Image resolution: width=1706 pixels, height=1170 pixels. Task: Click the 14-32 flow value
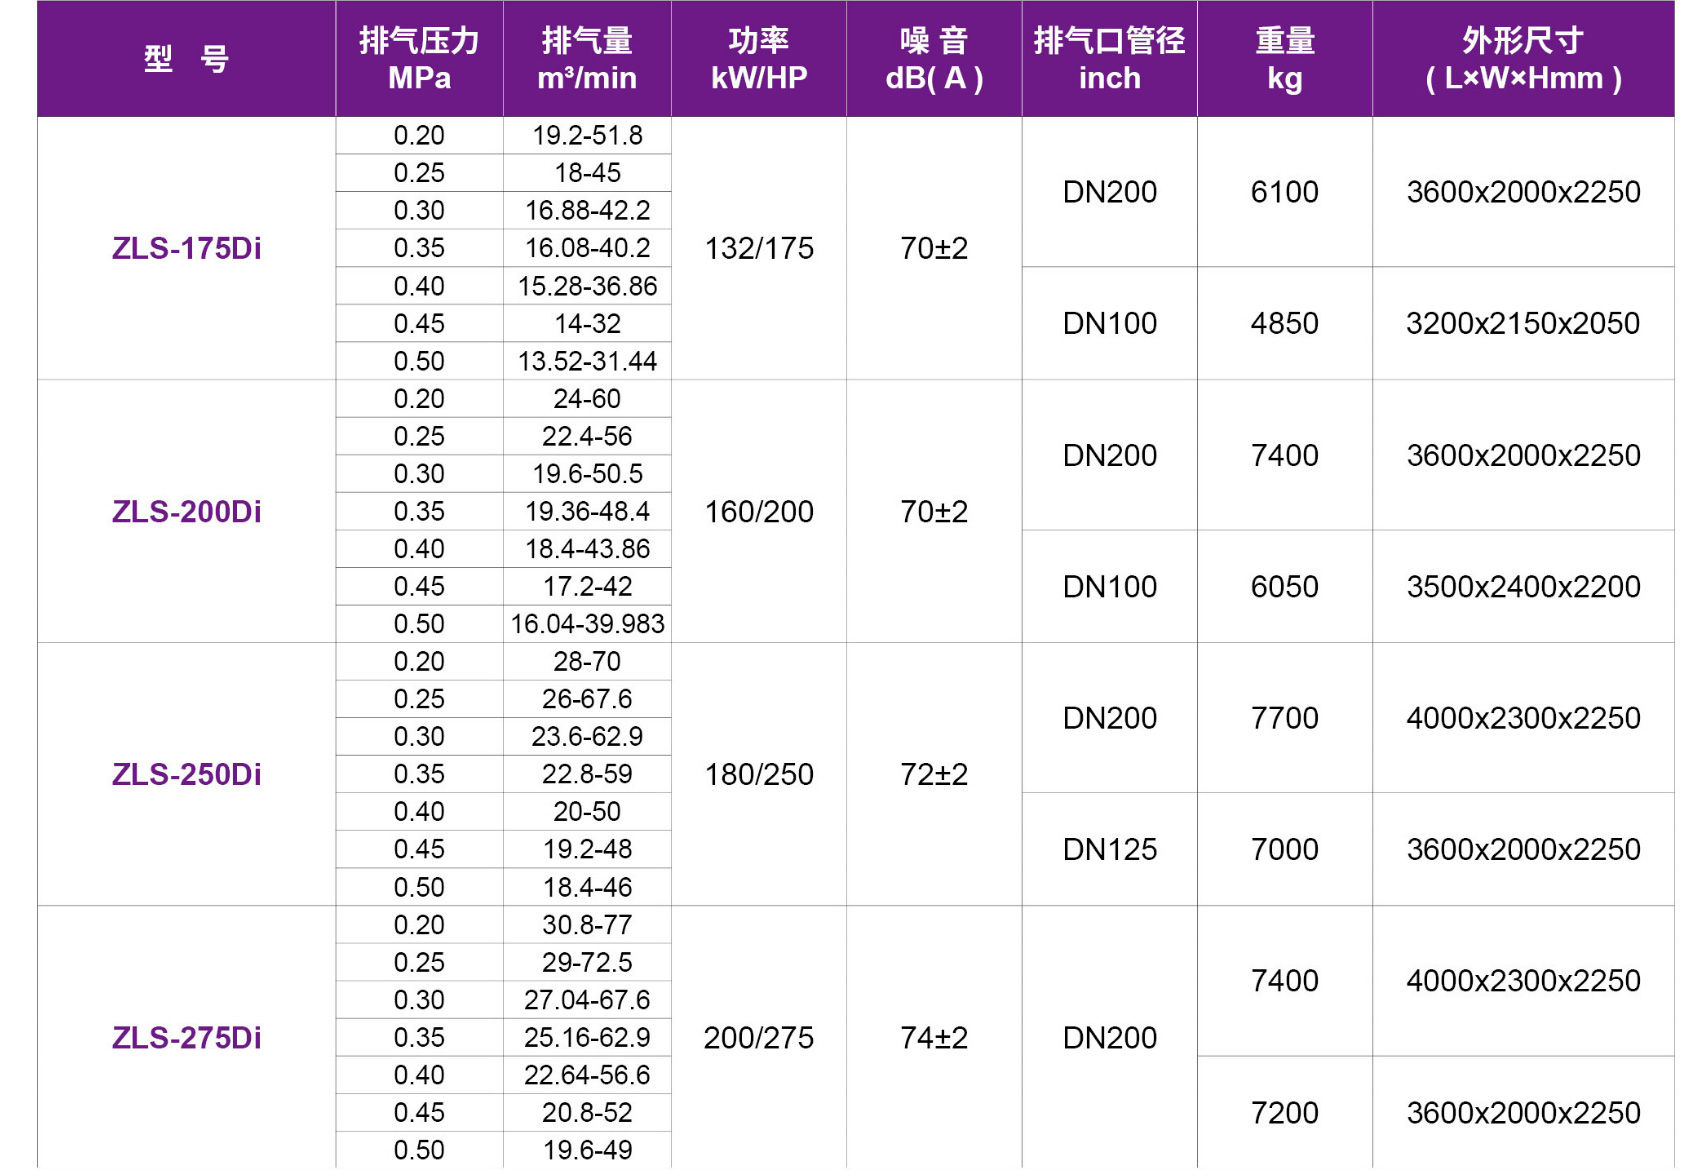point(587,323)
